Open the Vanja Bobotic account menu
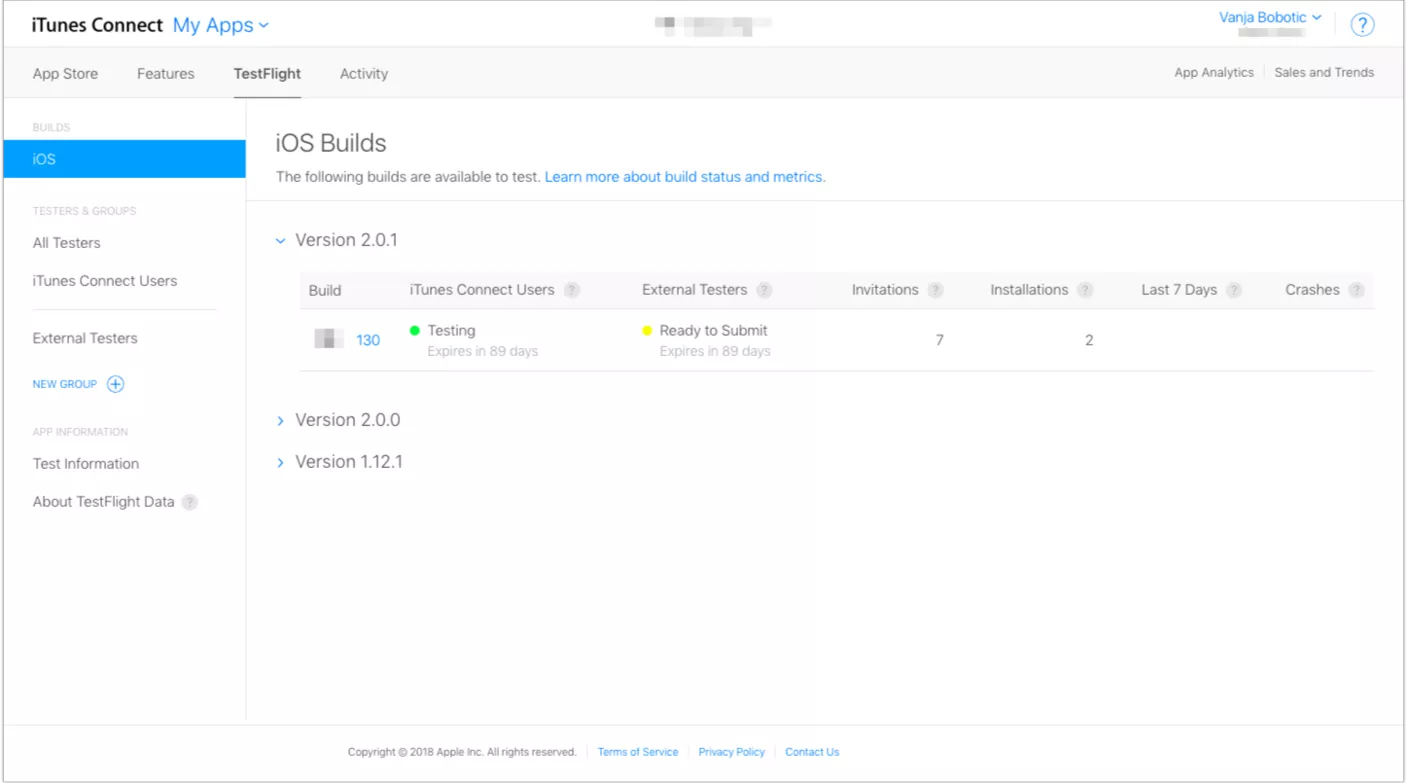Viewport: 1410px width, 783px height. click(1270, 17)
